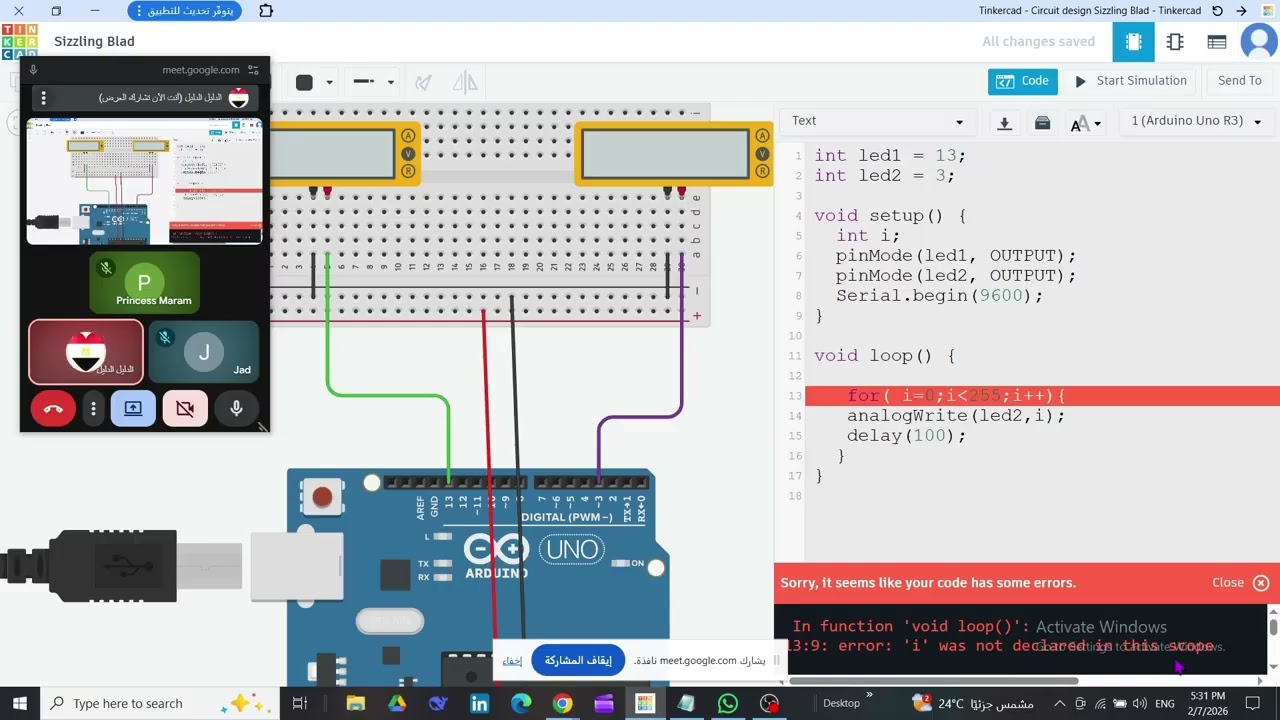Open Microsoft Edge from taskbar
The image size is (1280, 720).
click(521, 703)
